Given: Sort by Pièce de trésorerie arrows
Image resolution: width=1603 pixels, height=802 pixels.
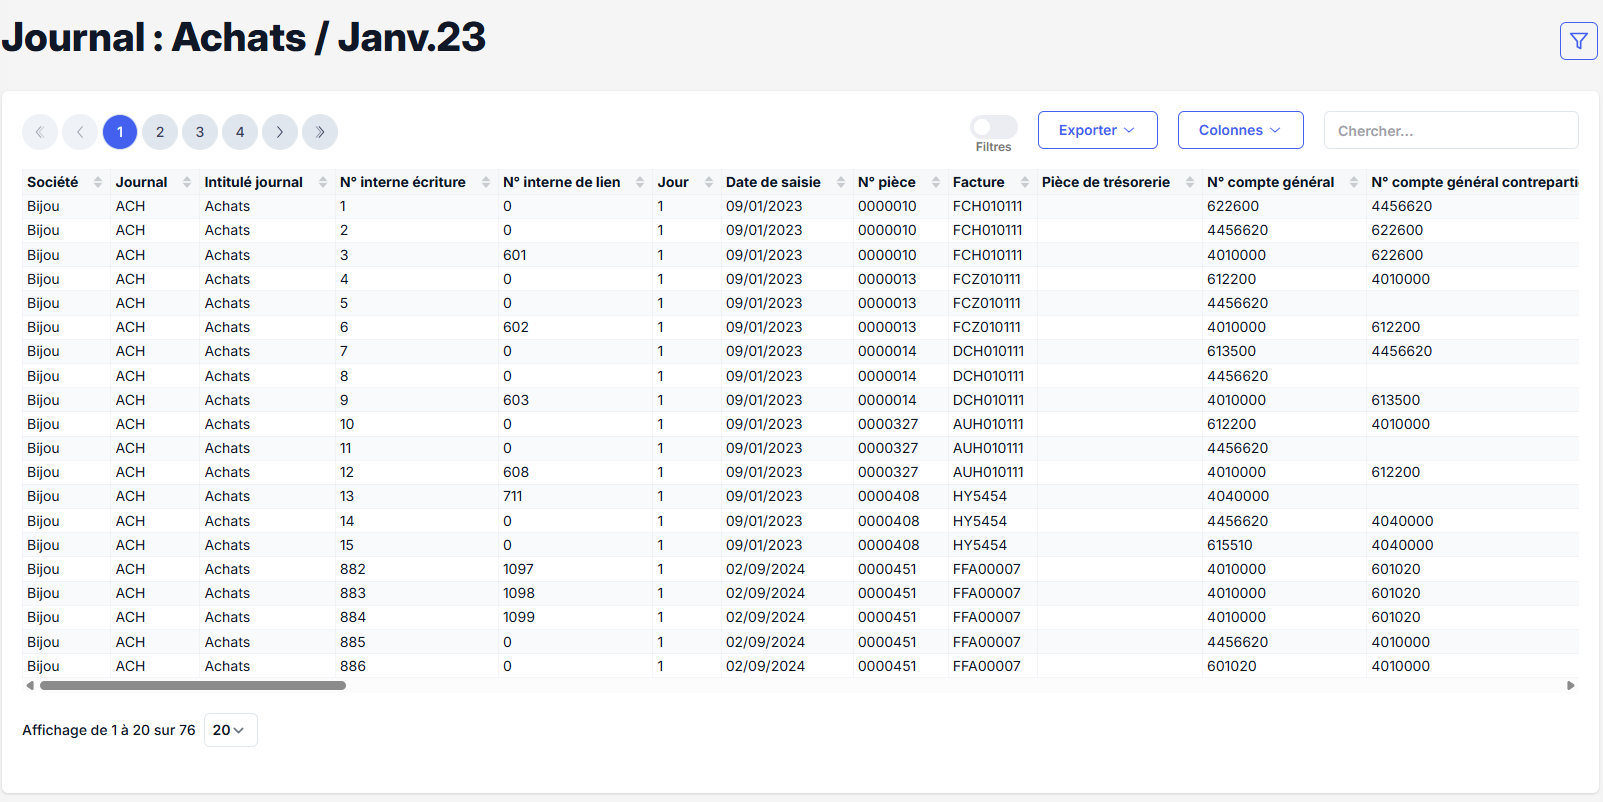Looking at the screenshot, I should click(1190, 182).
